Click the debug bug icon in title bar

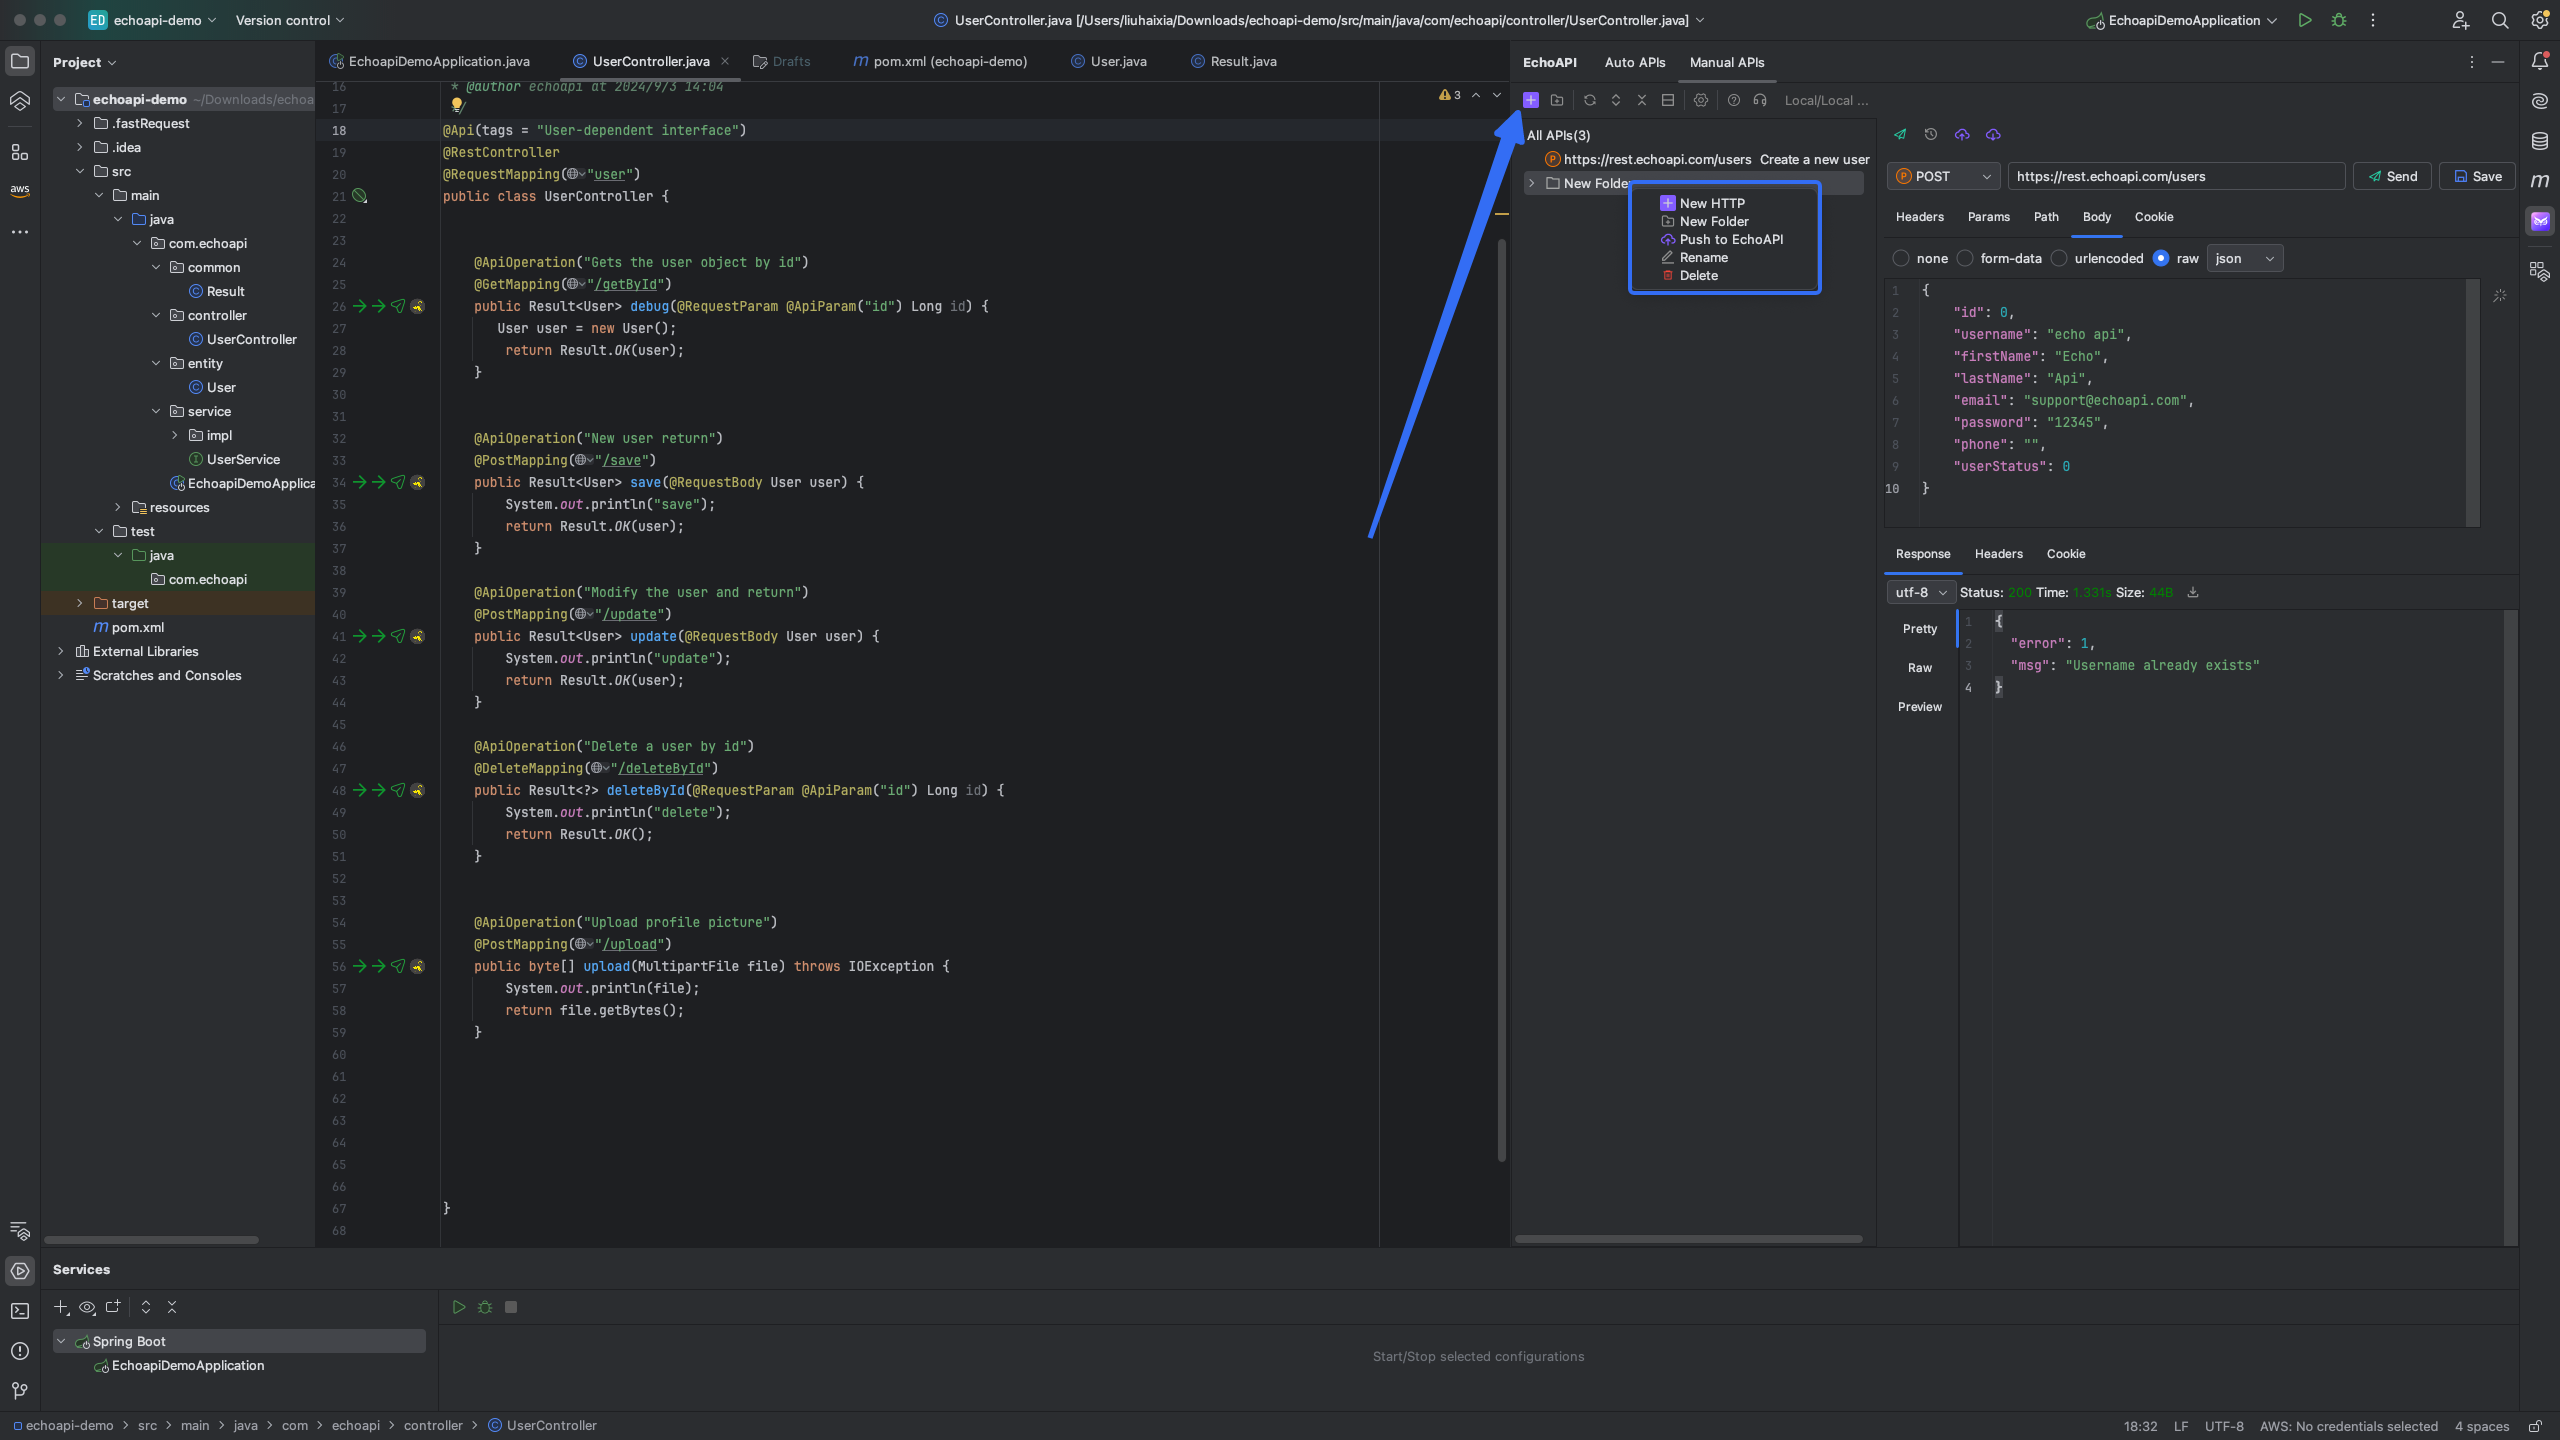click(2339, 20)
